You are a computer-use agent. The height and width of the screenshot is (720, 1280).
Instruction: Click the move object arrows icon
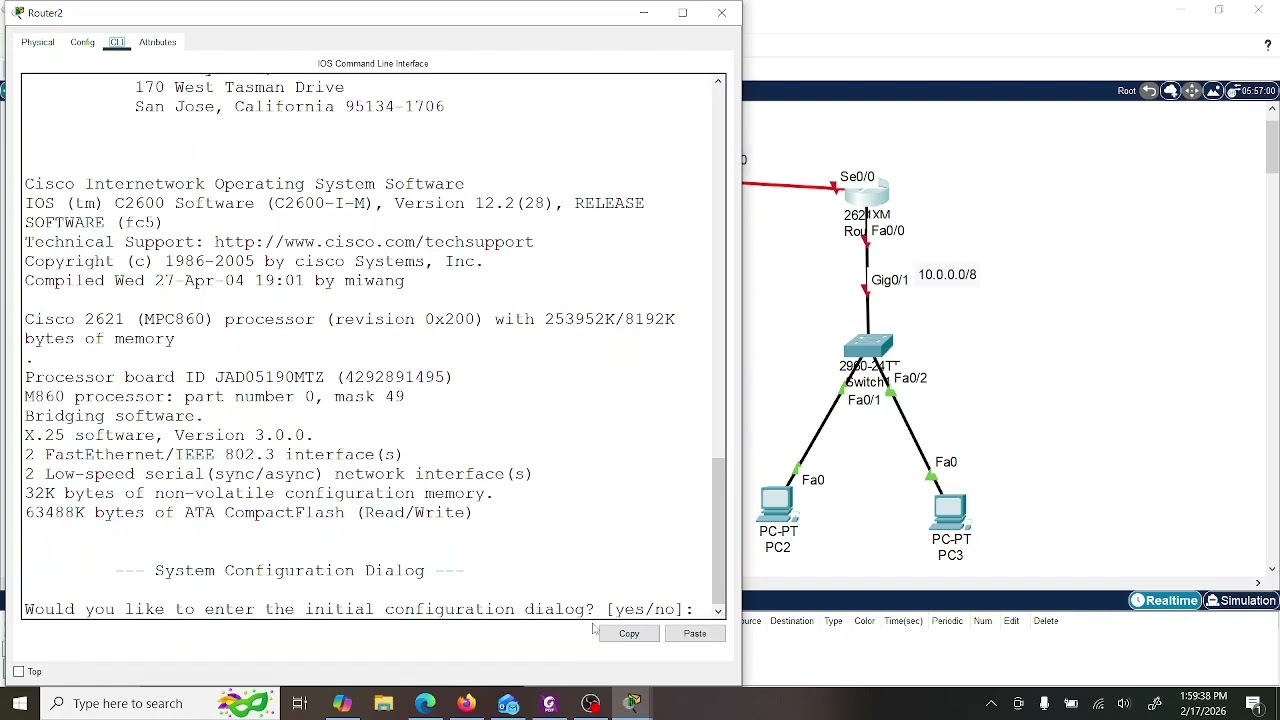pyautogui.click(x=1192, y=91)
